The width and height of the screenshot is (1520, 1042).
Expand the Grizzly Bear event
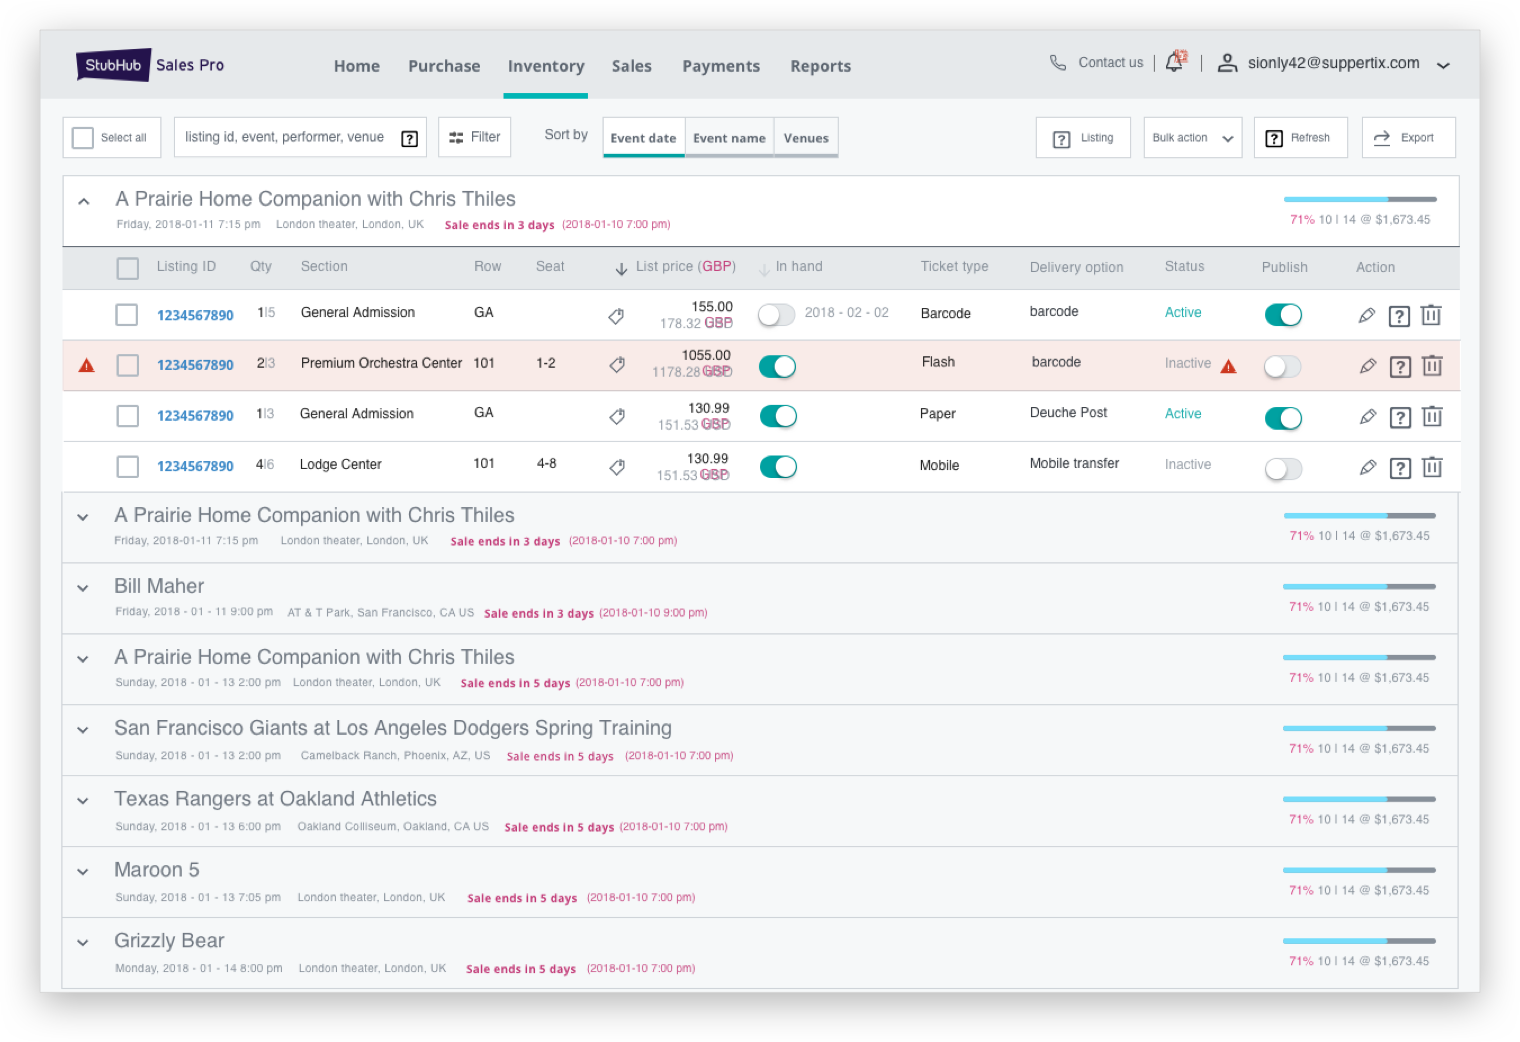pos(83,943)
